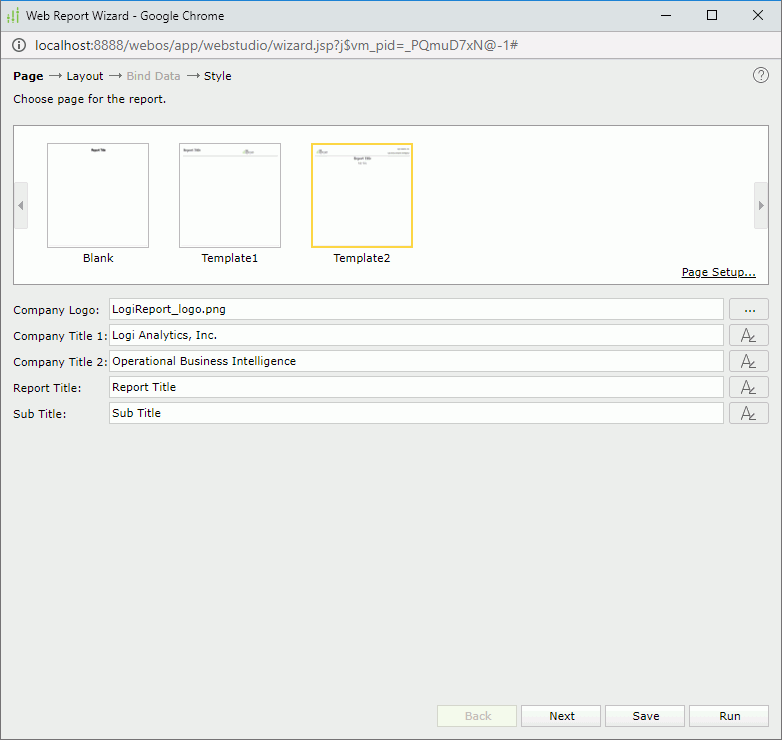Choose the Template1 page thumbnail

pyautogui.click(x=230, y=195)
